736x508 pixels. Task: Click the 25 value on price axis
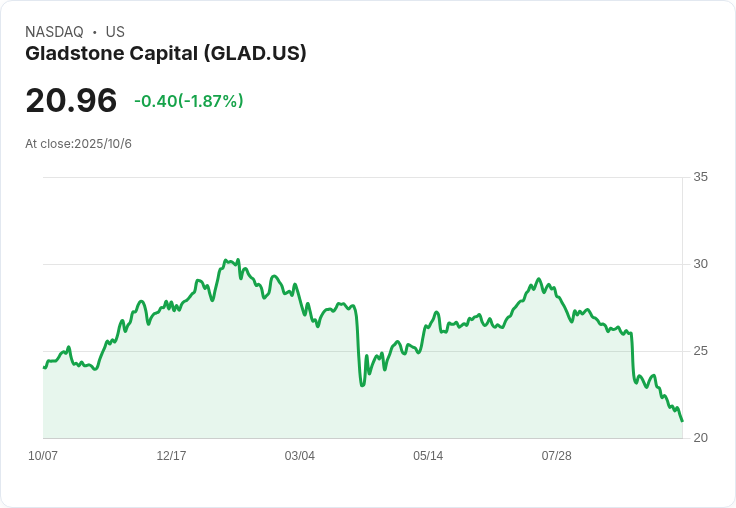(x=700, y=351)
